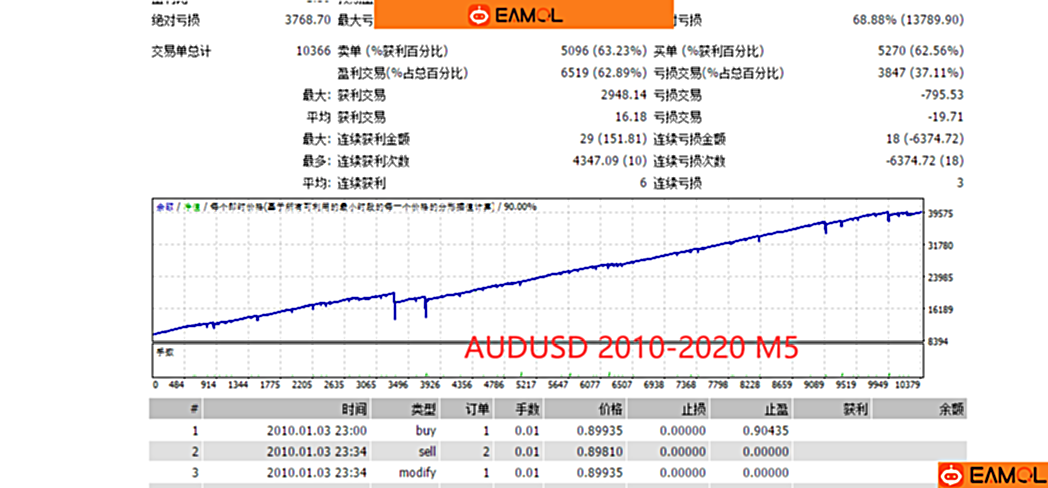Click the blue 余额 legend label on the chart
This screenshot has height=488, width=1048.
(163, 207)
